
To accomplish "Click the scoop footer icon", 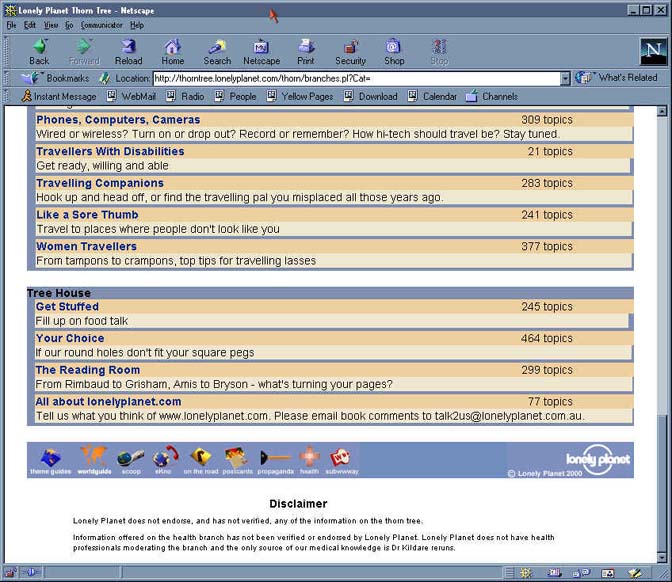I will tap(131, 461).
